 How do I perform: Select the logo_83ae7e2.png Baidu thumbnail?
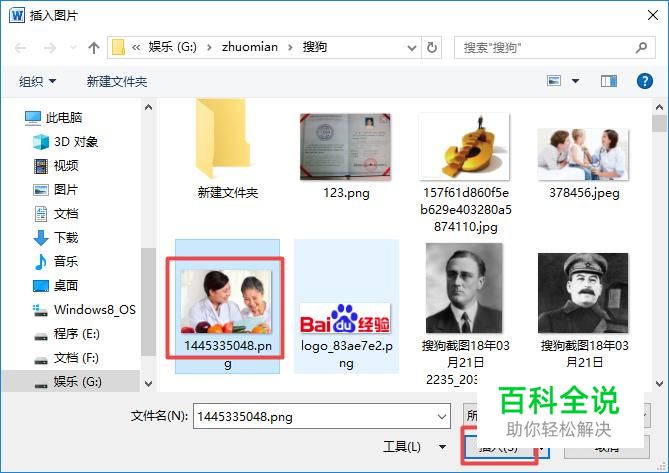pyautogui.click(x=345, y=319)
